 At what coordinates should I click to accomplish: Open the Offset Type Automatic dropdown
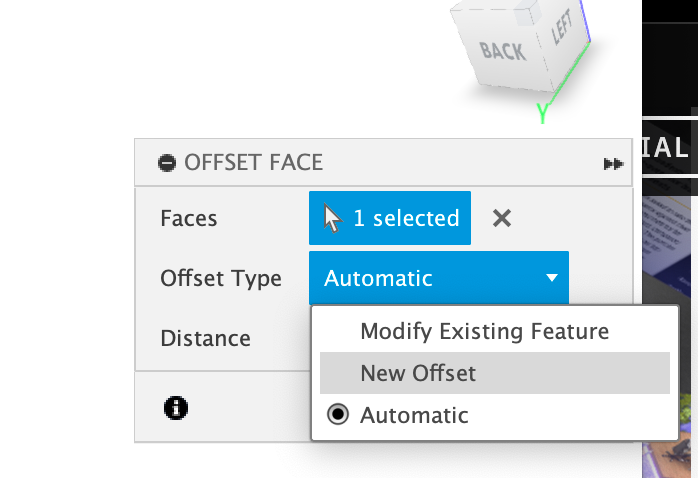(439, 278)
